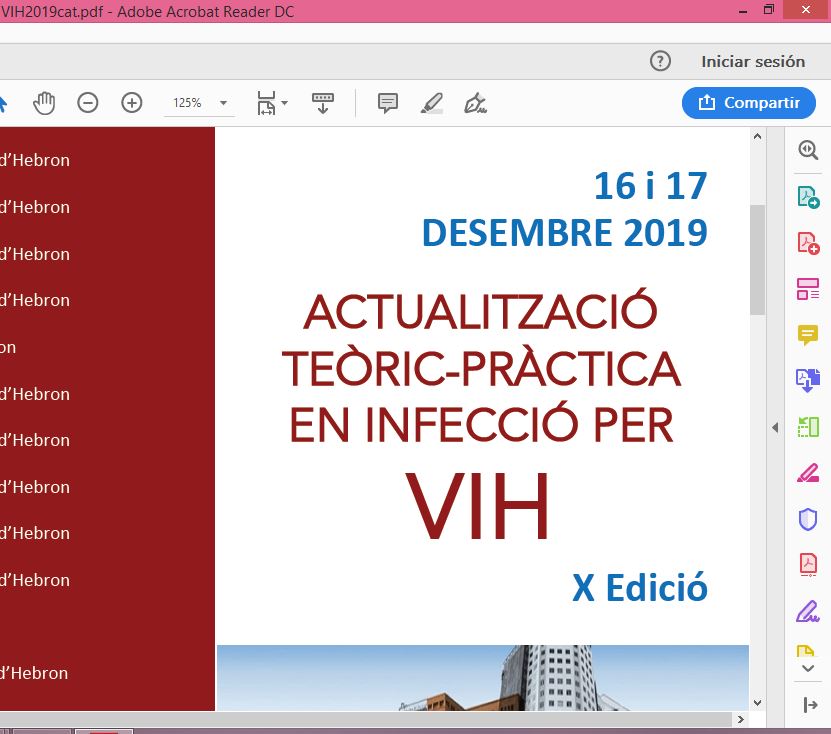831x734 pixels.
Task: Click the zoom out minus button
Action: [x=88, y=103]
